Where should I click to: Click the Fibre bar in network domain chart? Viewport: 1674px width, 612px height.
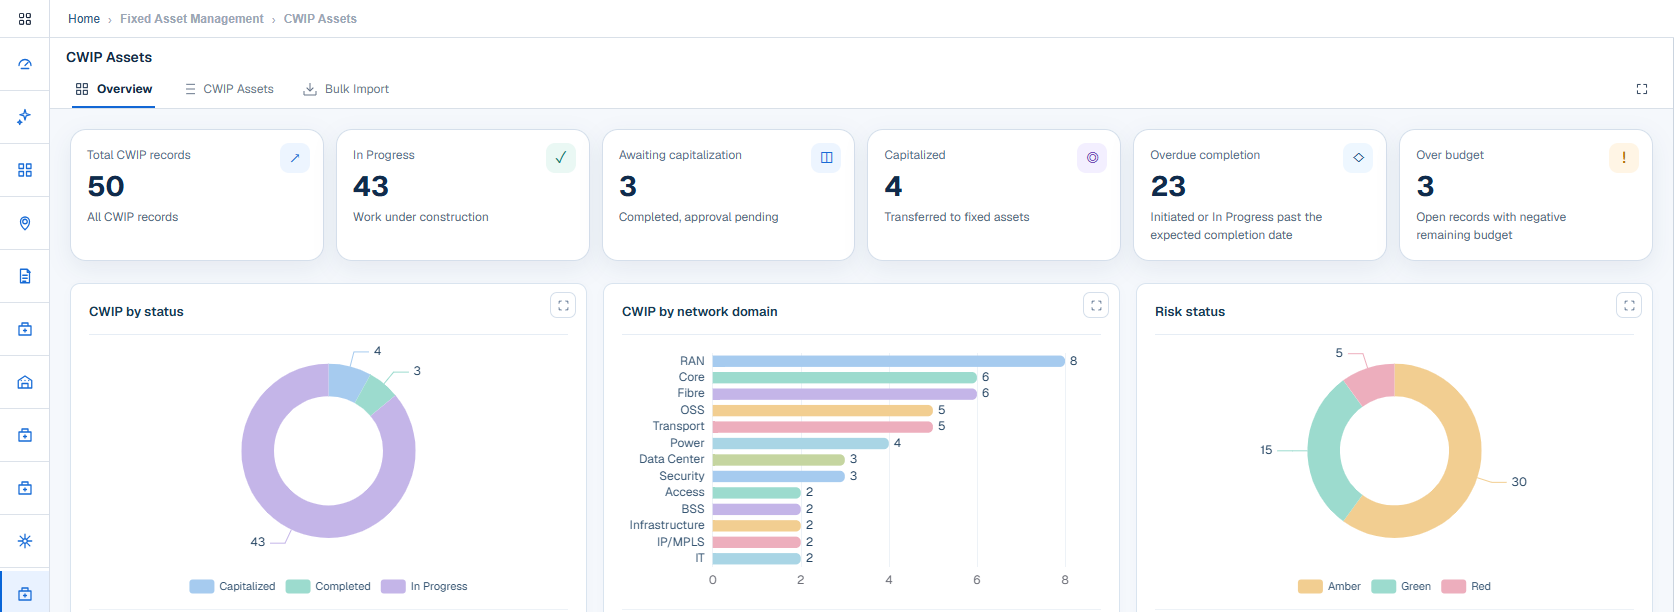point(844,394)
